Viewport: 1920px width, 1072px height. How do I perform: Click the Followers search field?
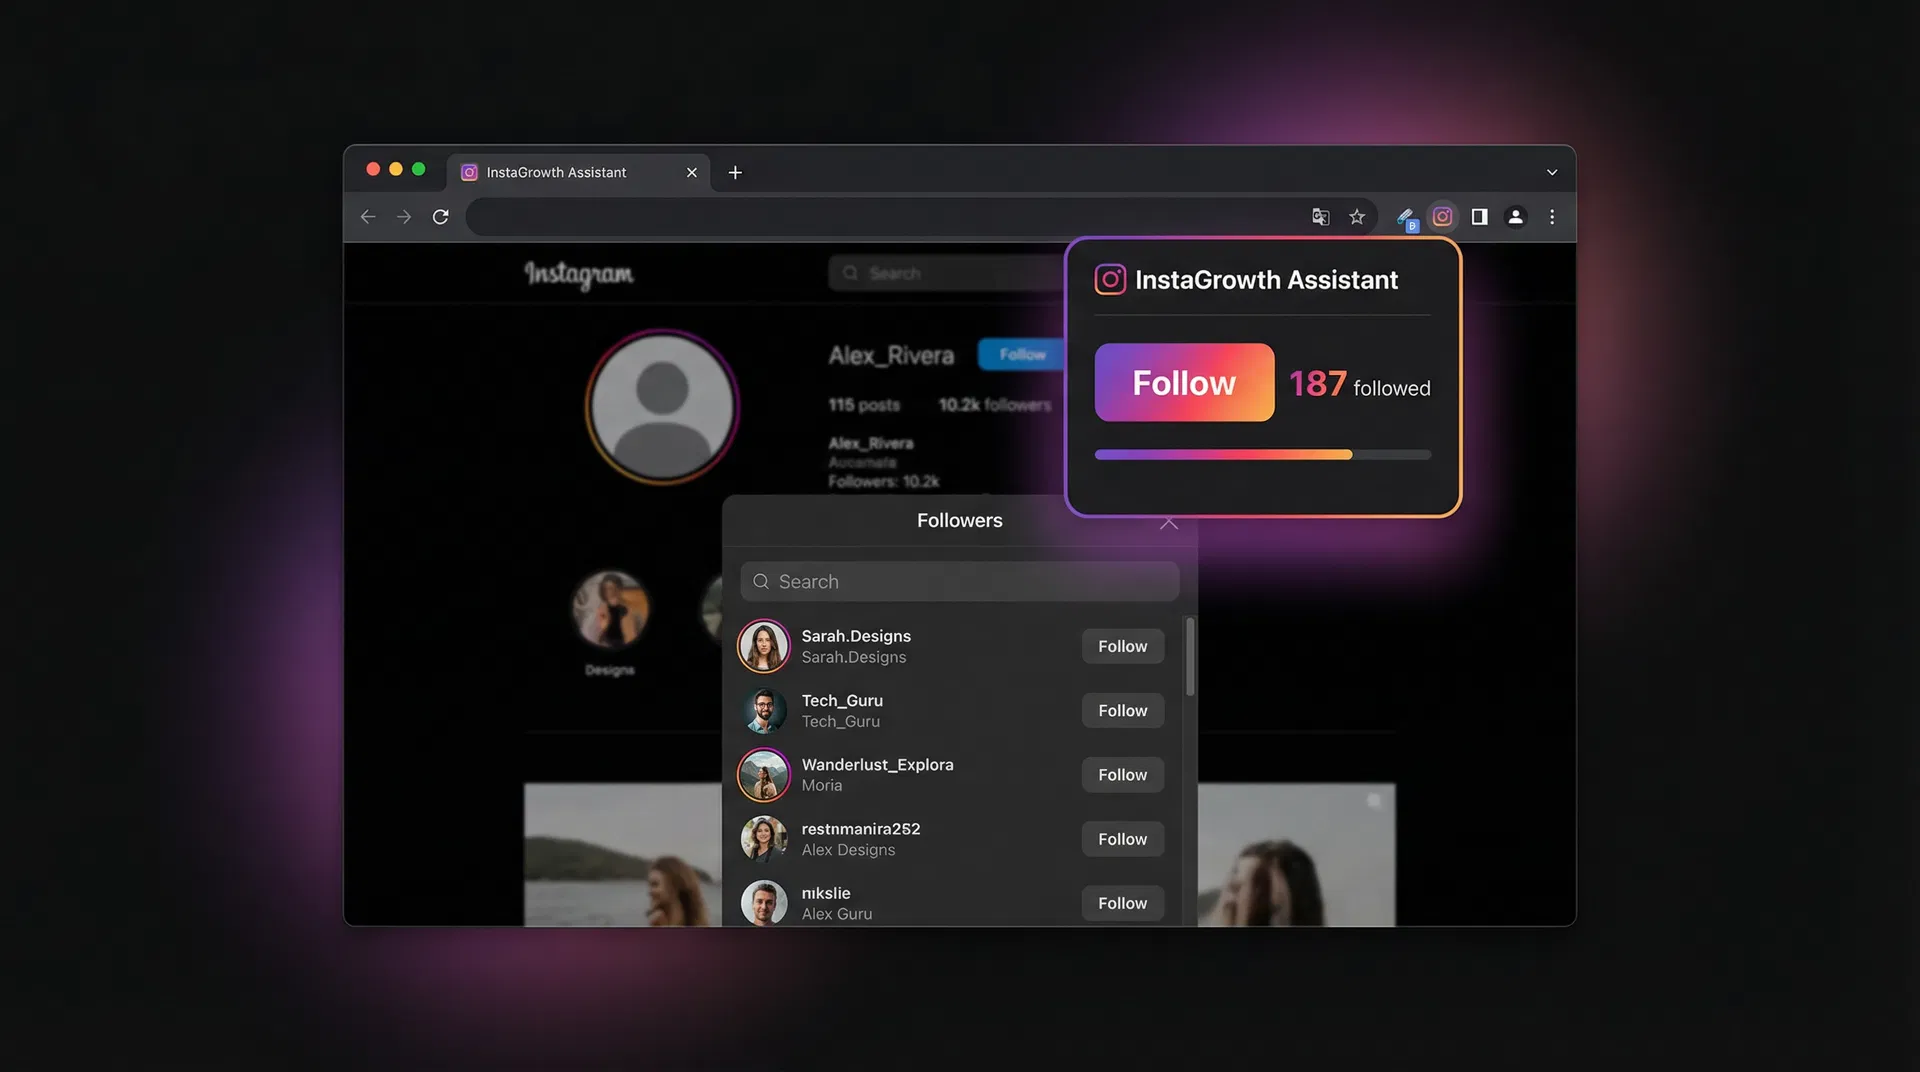pos(960,582)
